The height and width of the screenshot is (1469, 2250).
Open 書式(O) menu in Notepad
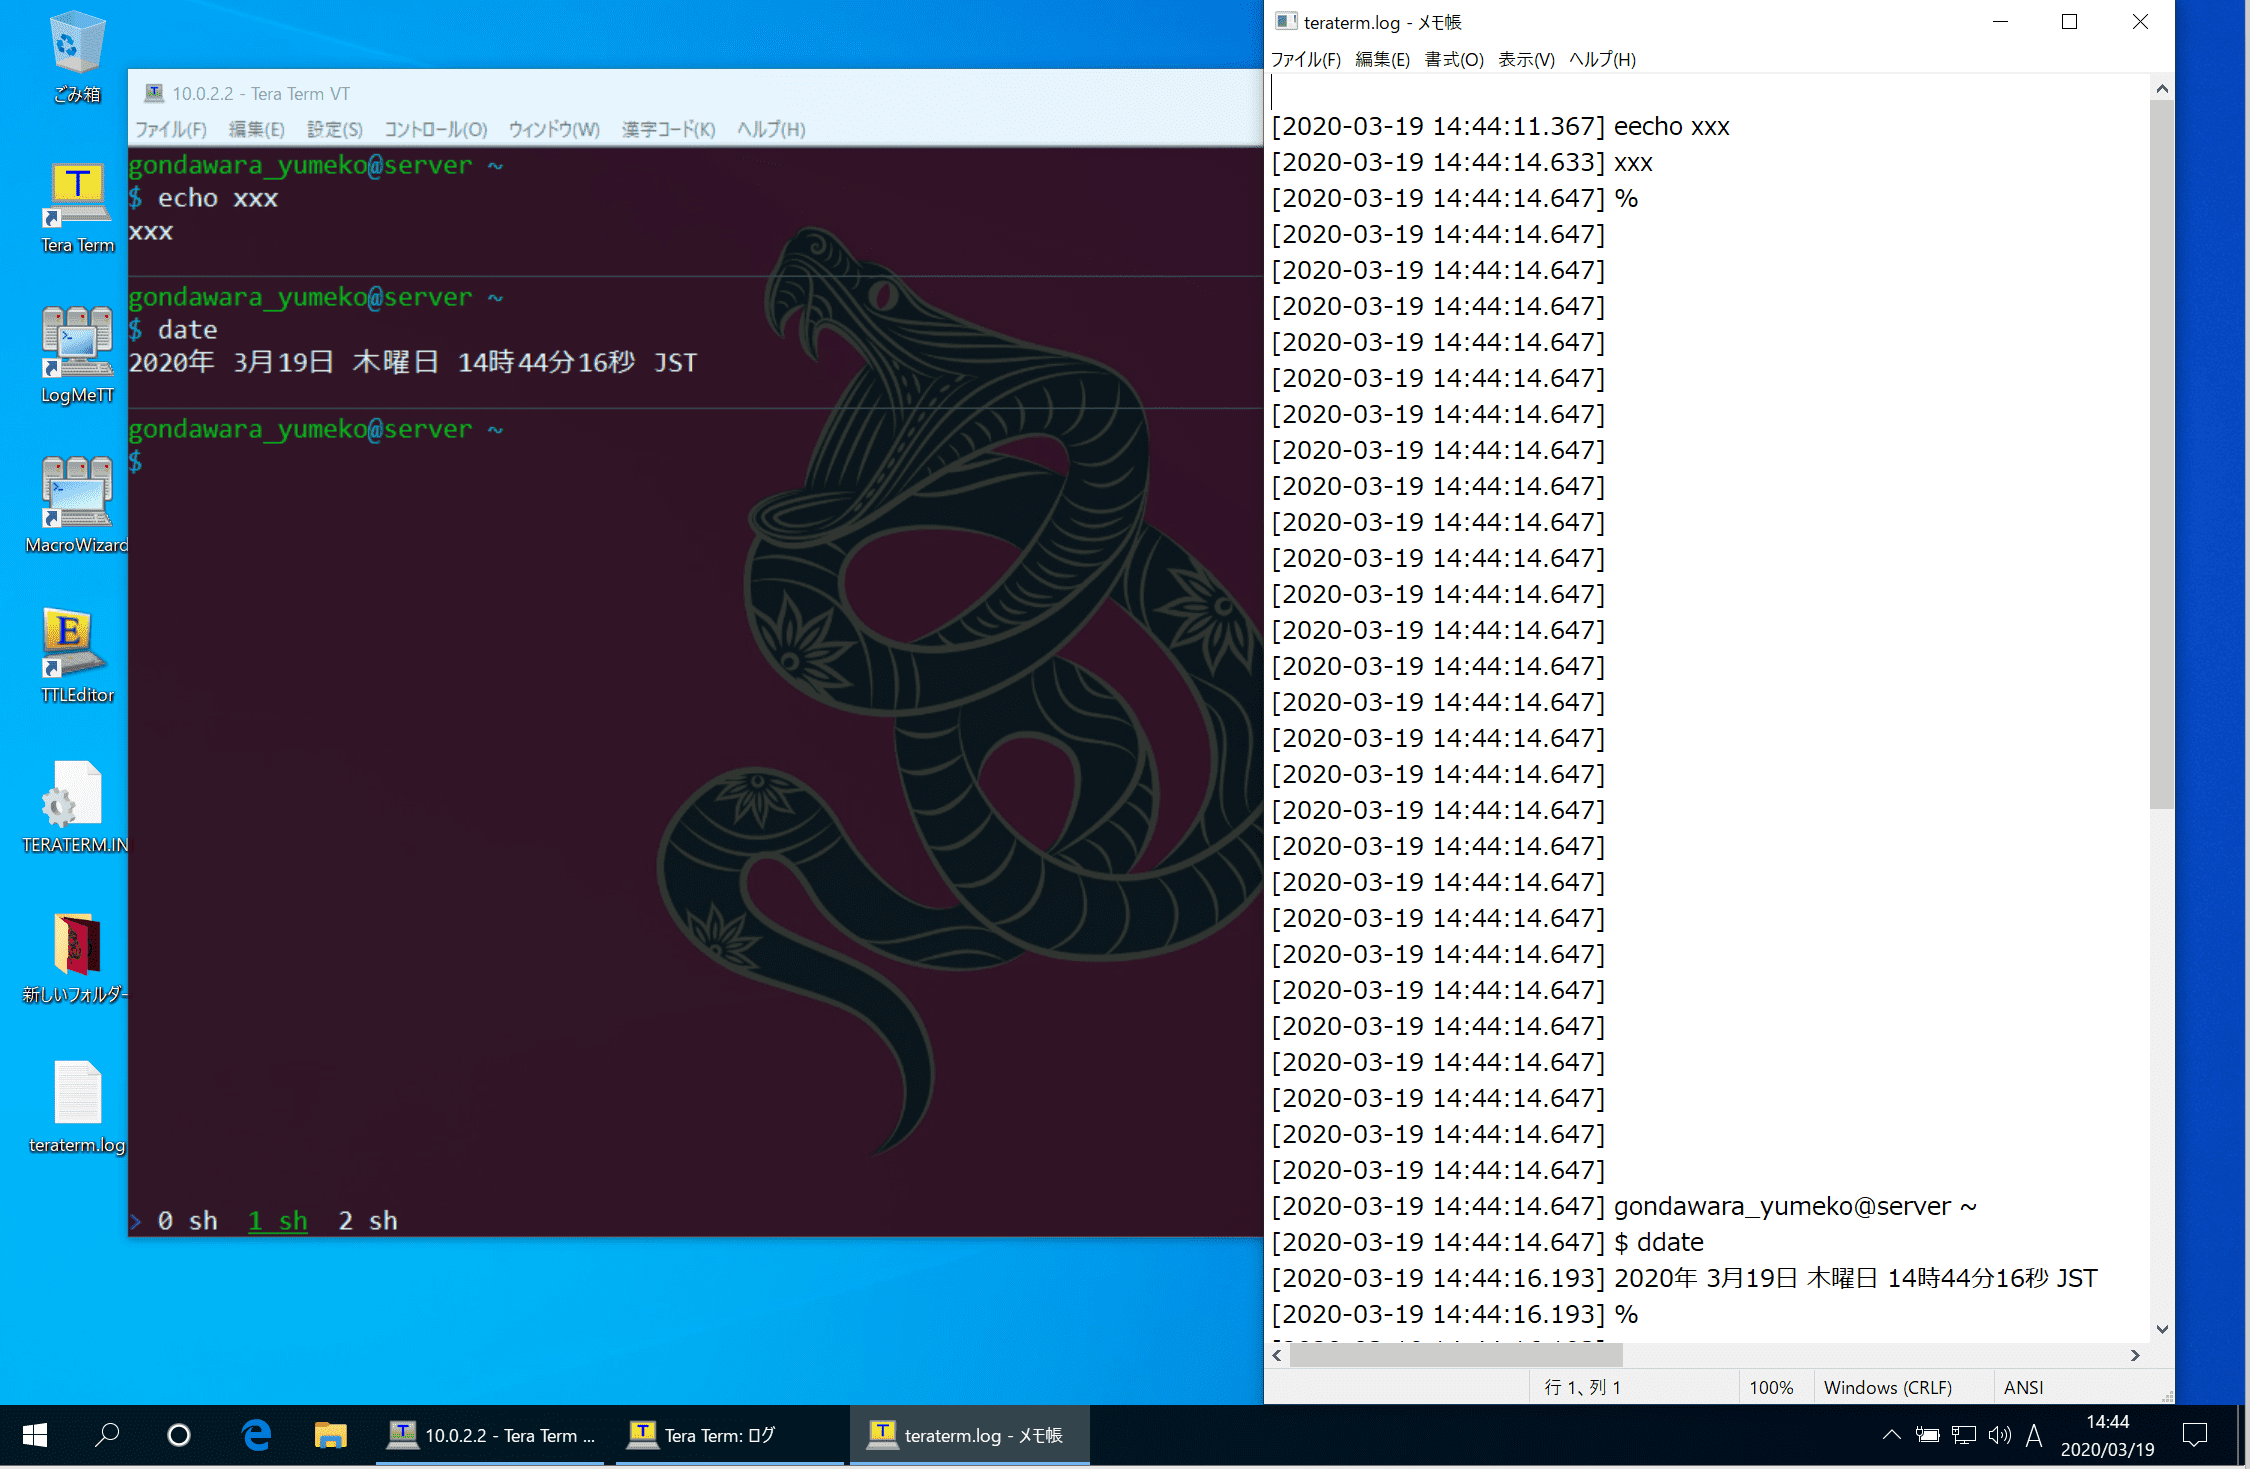pyautogui.click(x=1454, y=59)
